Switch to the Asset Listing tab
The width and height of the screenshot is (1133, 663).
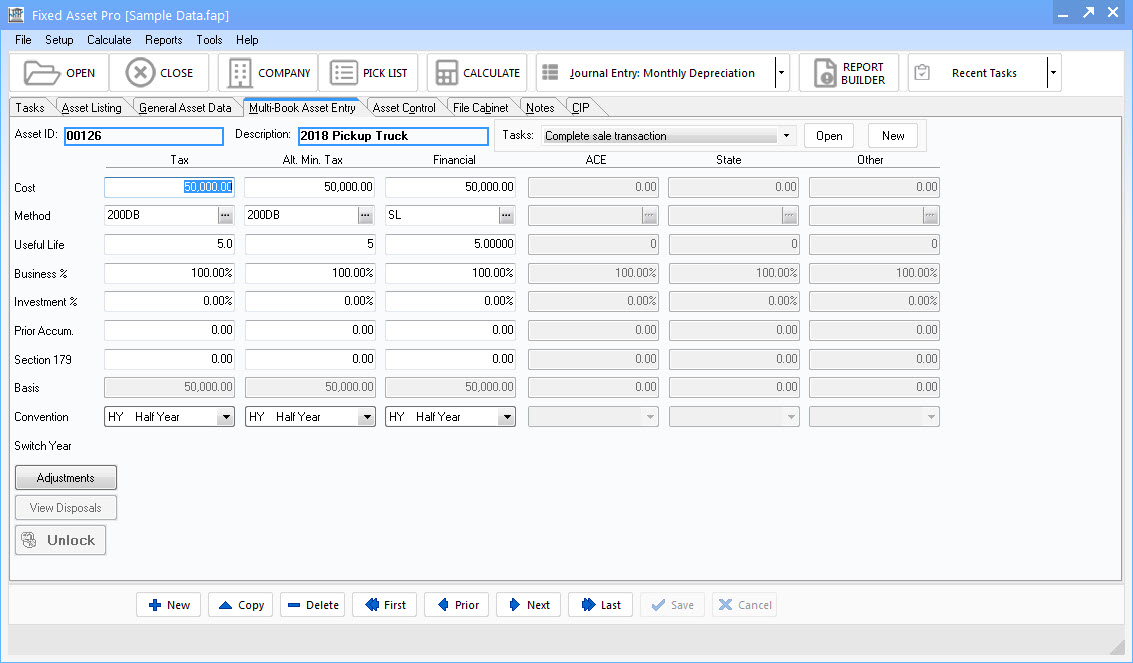click(x=91, y=107)
